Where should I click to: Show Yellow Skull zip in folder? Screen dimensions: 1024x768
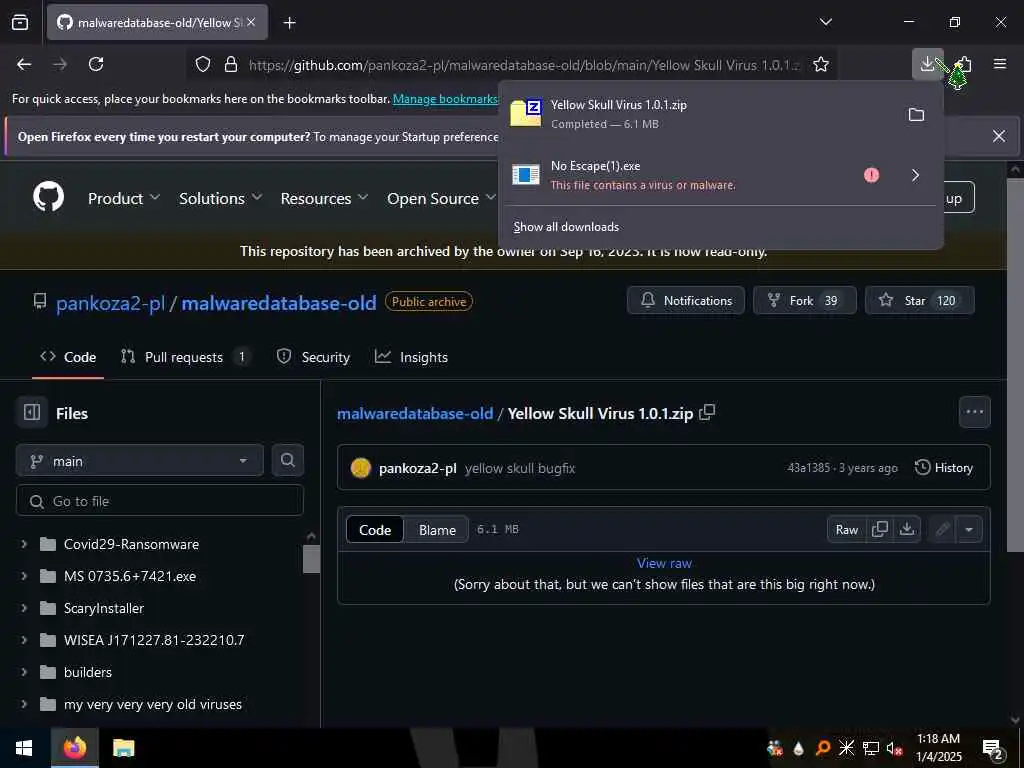[916, 114]
